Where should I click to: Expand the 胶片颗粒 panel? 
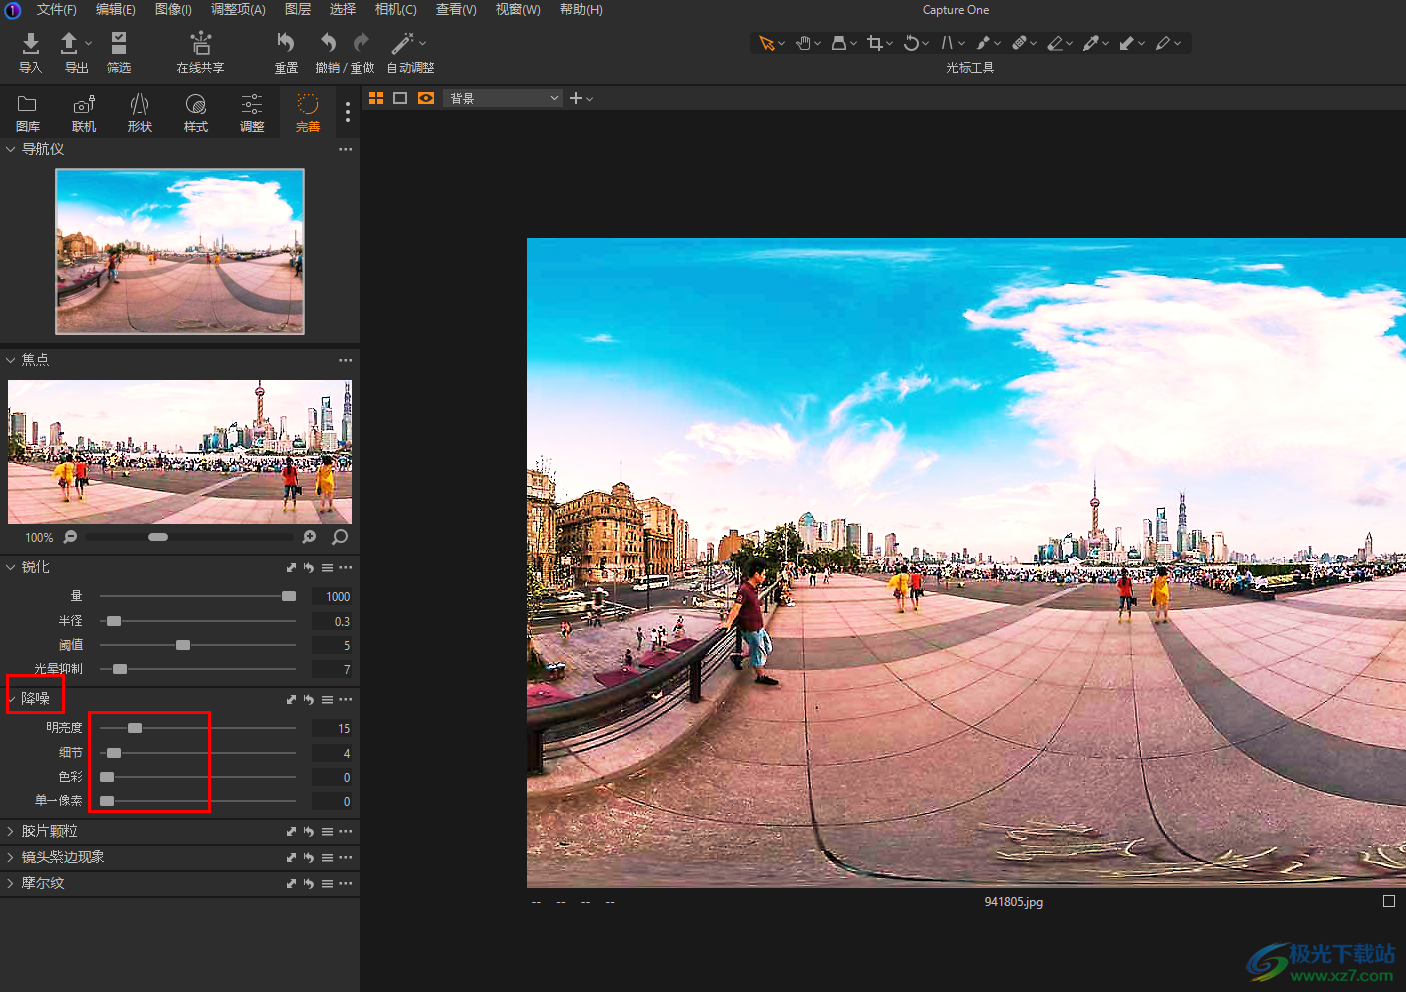pos(49,831)
